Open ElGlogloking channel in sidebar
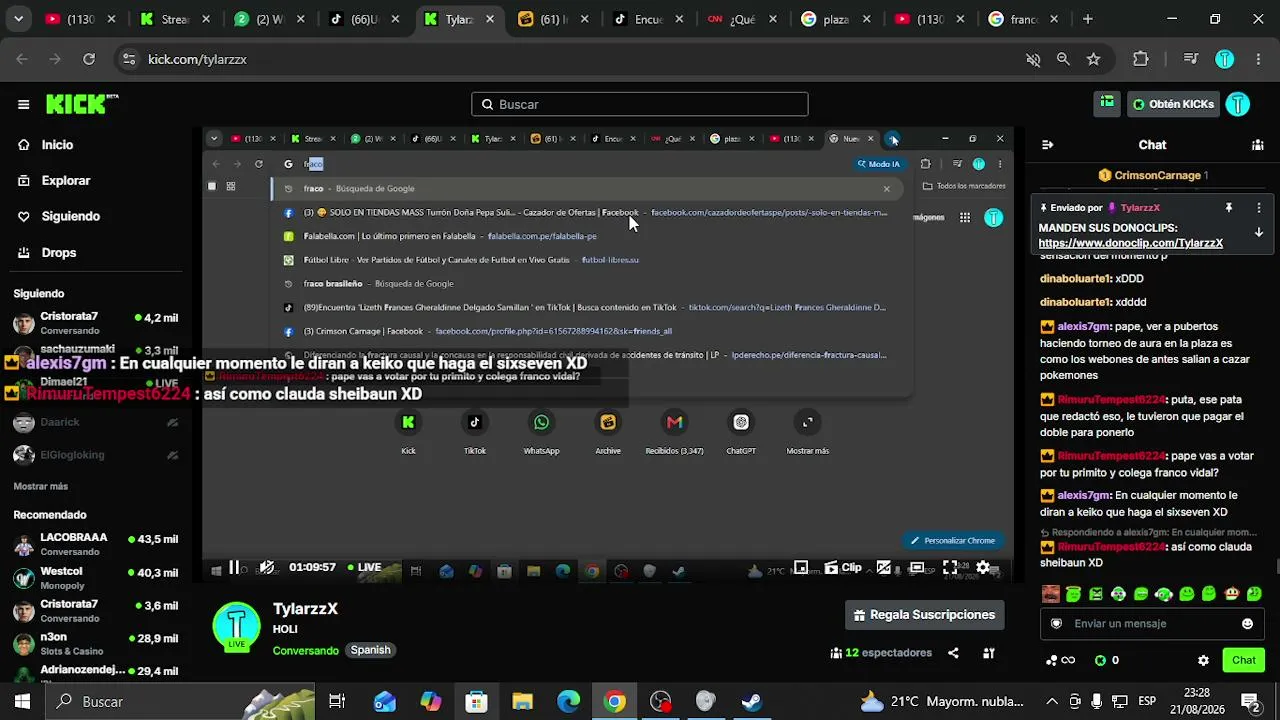Viewport: 1280px width, 720px height. 96,455
